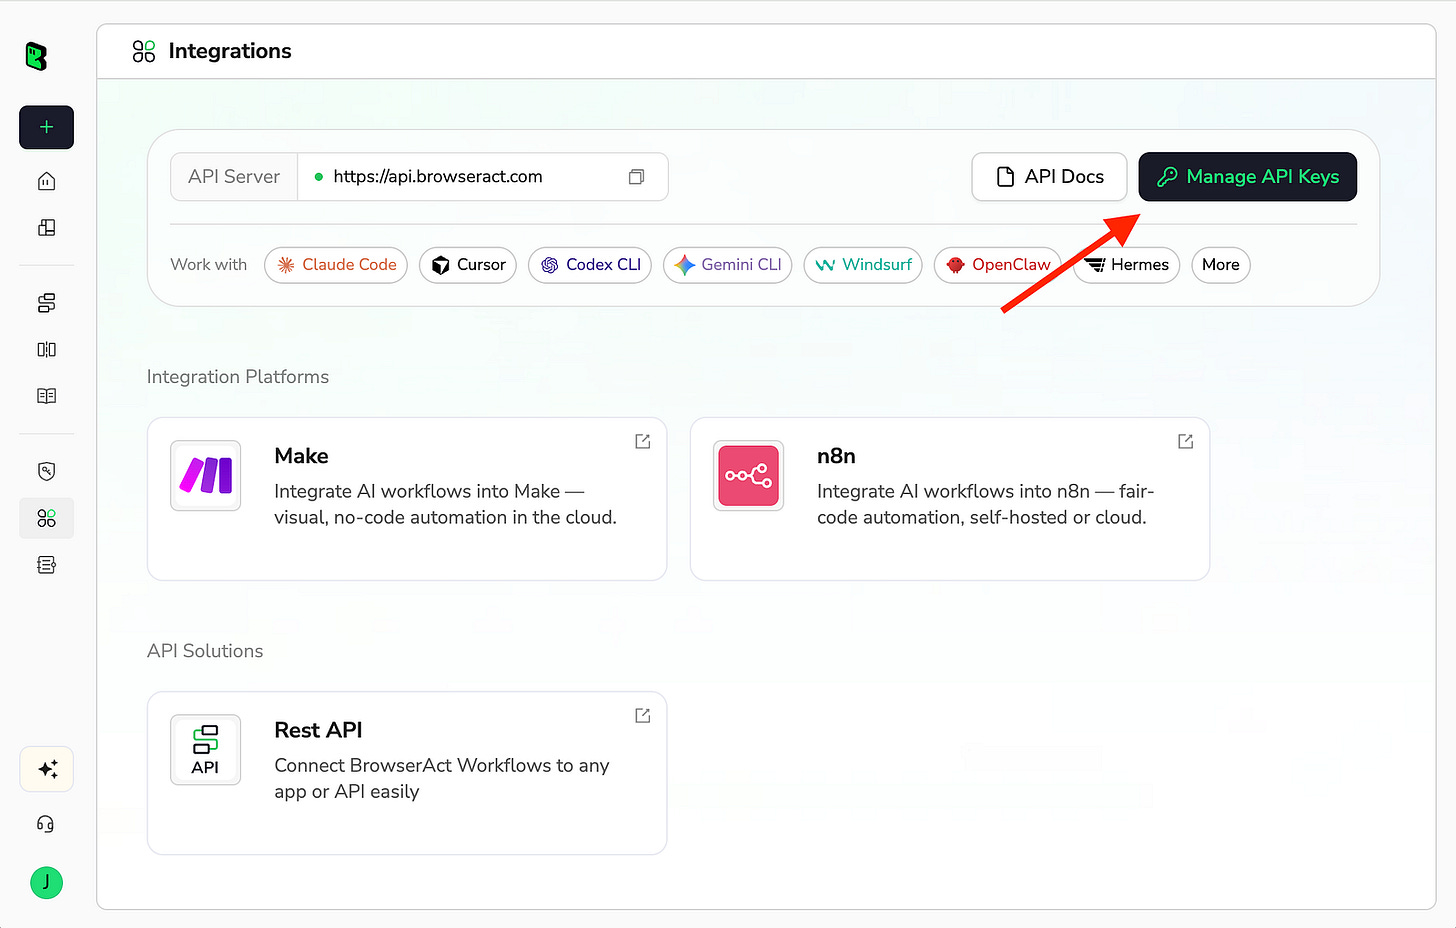This screenshot has height=928, width=1456.
Task: Click Manage API Keys
Action: (1247, 177)
